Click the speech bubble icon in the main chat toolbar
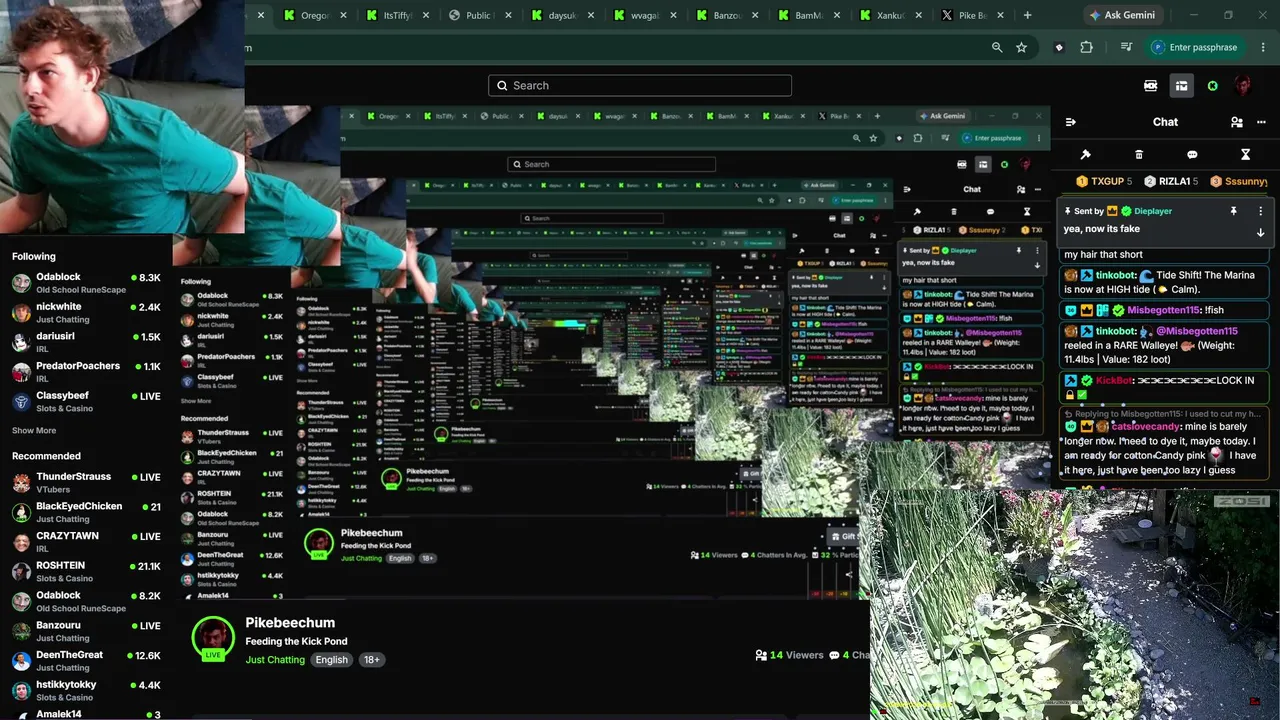The image size is (1280, 720). pos(1192,155)
